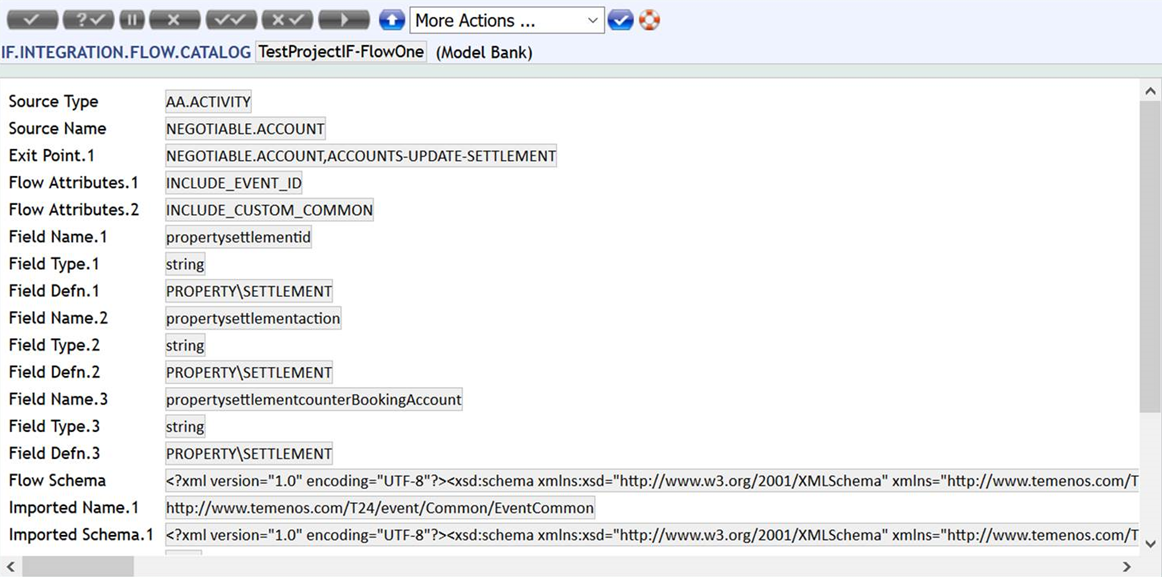Click the vertical scrollbar up arrow
This screenshot has width=1162, height=577.
pos(1150,91)
